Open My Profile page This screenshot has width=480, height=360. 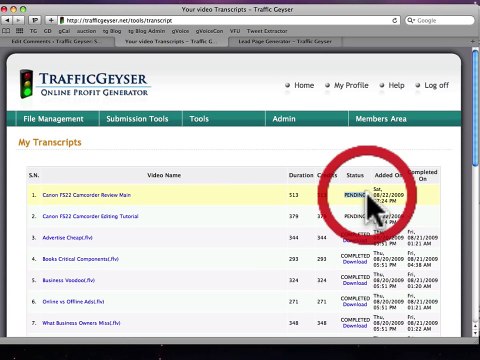click(351, 85)
